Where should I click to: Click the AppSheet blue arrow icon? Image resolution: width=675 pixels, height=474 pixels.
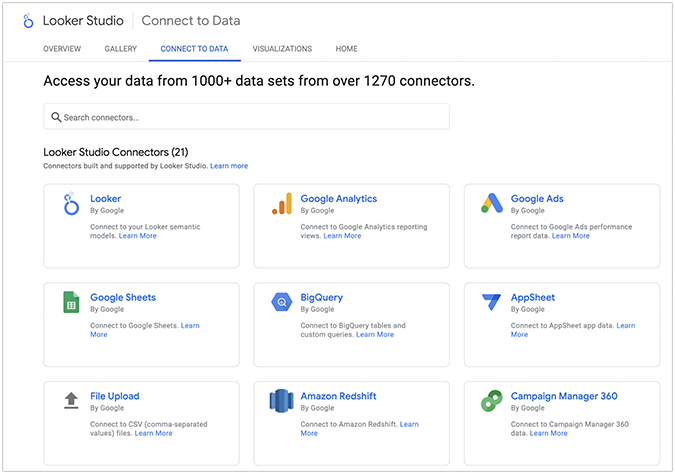pos(491,302)
